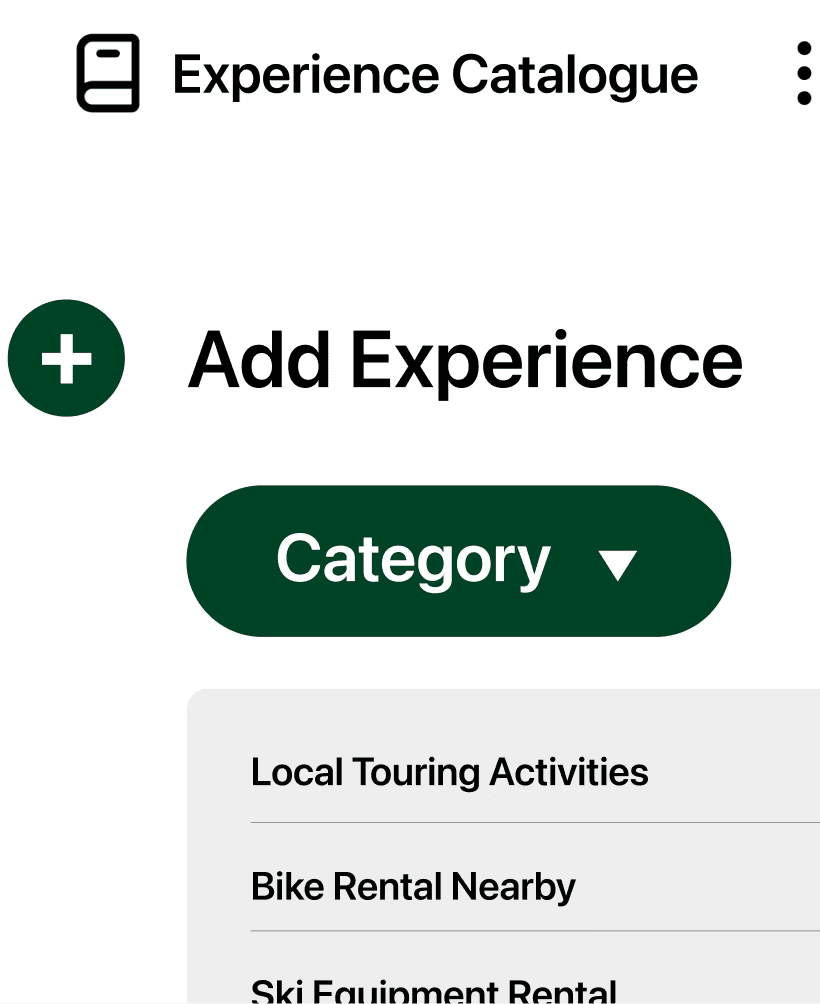Click the white plus sign symbol
The width and height of the screenshot is (820, 1004).
67,359
